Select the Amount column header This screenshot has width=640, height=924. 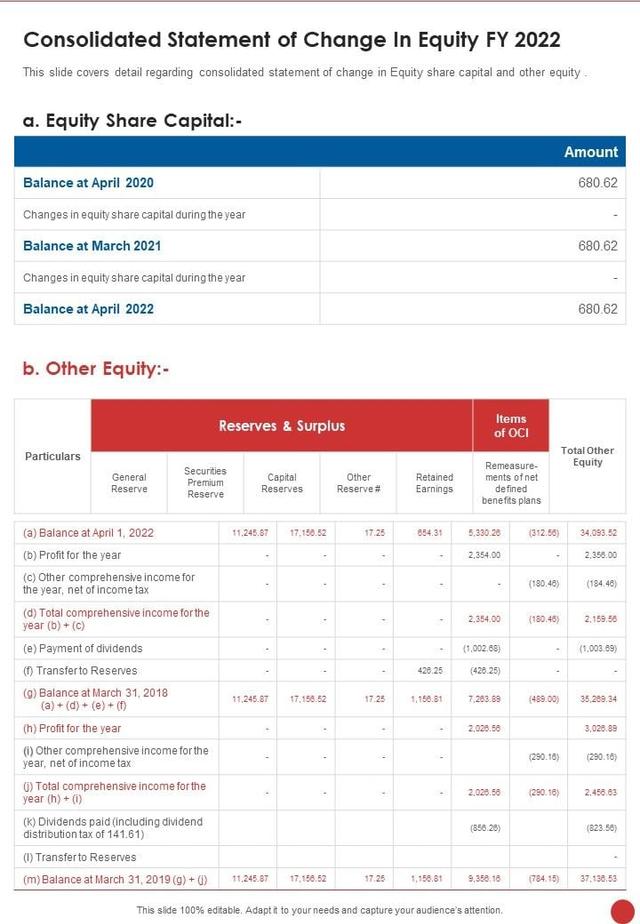[590, 152]
